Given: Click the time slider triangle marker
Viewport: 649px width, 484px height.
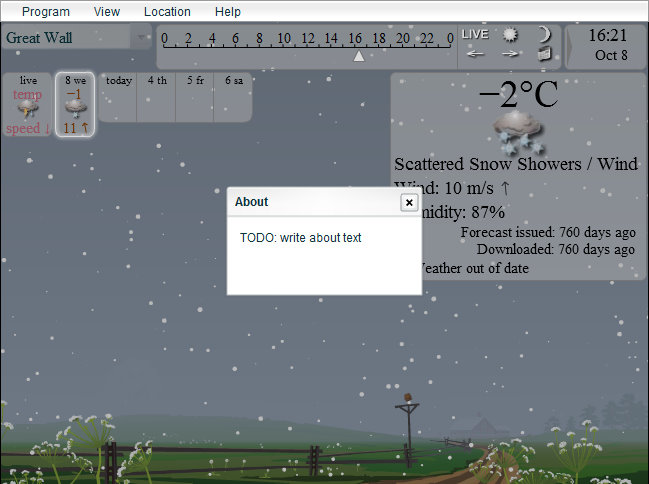Looking at the screenshot, I should tap(359, 56).
